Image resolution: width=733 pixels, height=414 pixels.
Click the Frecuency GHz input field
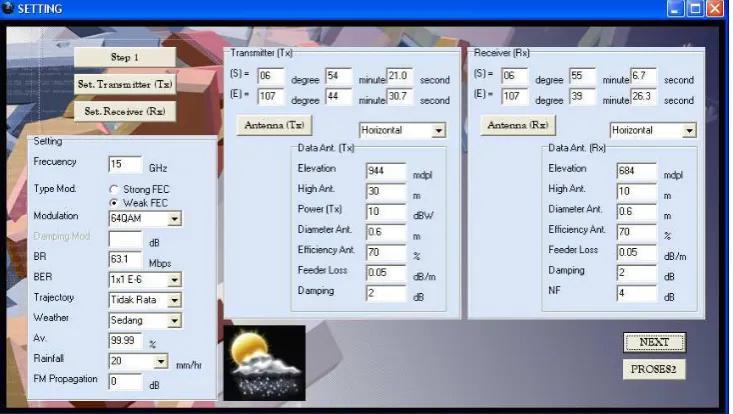(x=125, y=164)
